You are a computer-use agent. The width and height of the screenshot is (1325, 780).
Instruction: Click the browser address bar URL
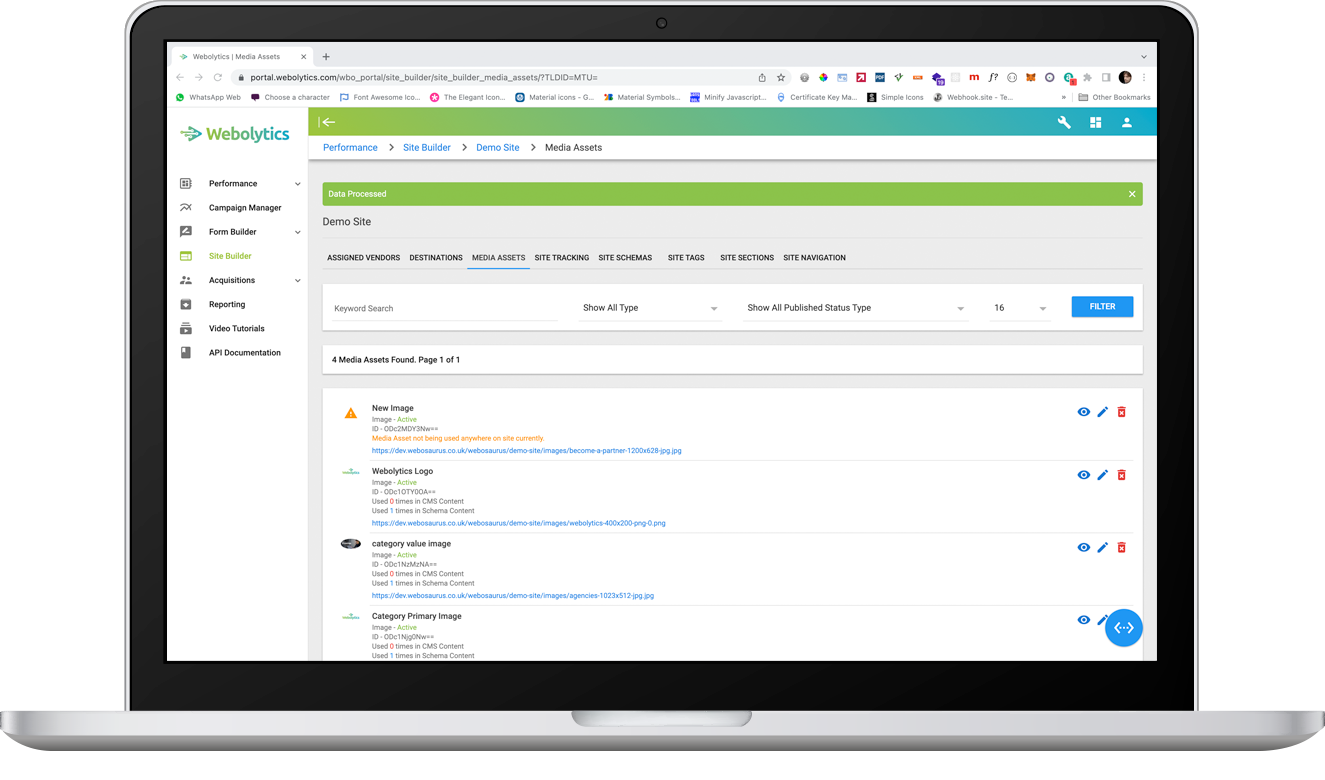pyautogui.click(x=424, y=77)
